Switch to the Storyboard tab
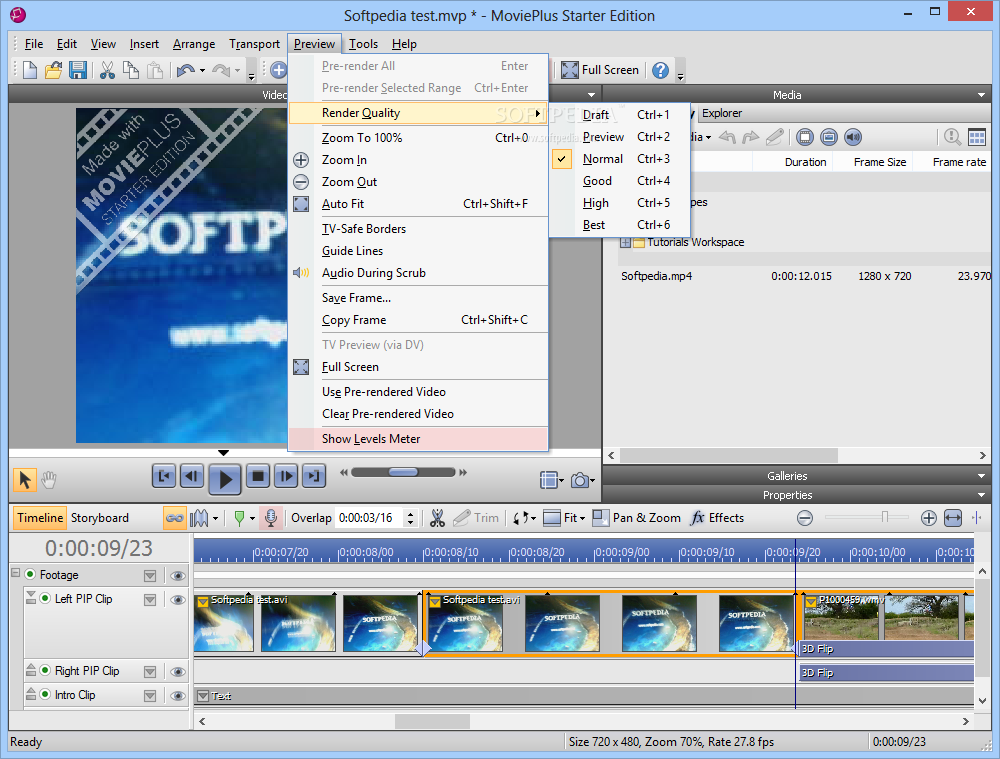The image size is (1000, 759). (x=99, y=518)
